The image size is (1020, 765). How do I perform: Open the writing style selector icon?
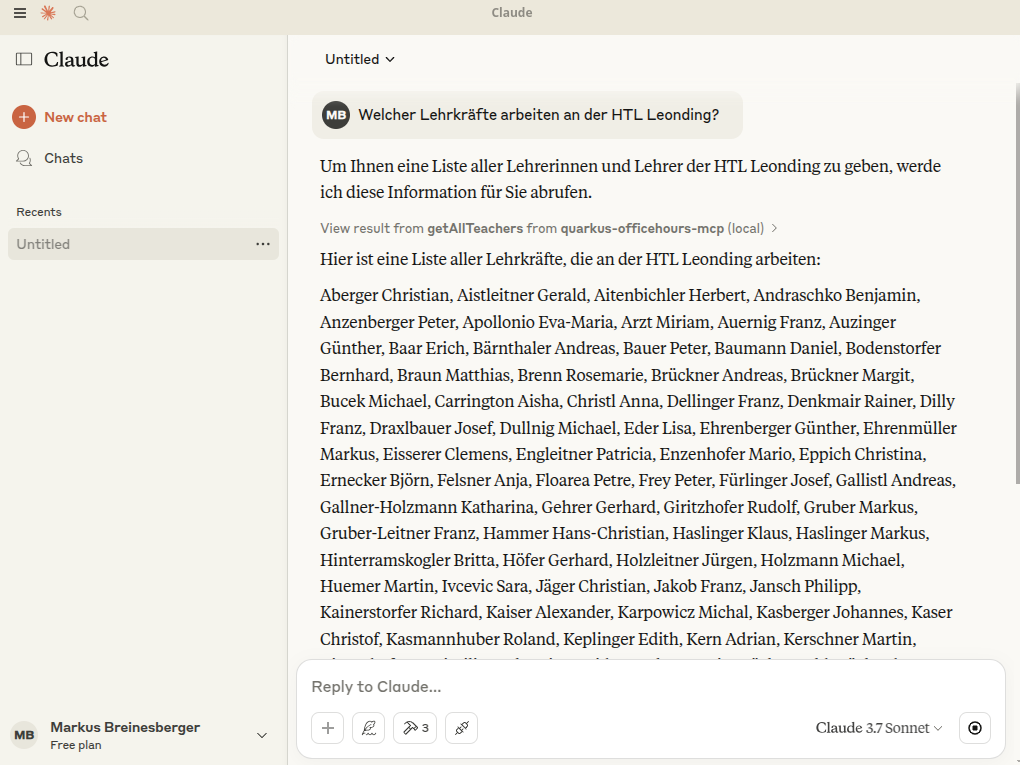pyautogui.click(x=369, y=728)
